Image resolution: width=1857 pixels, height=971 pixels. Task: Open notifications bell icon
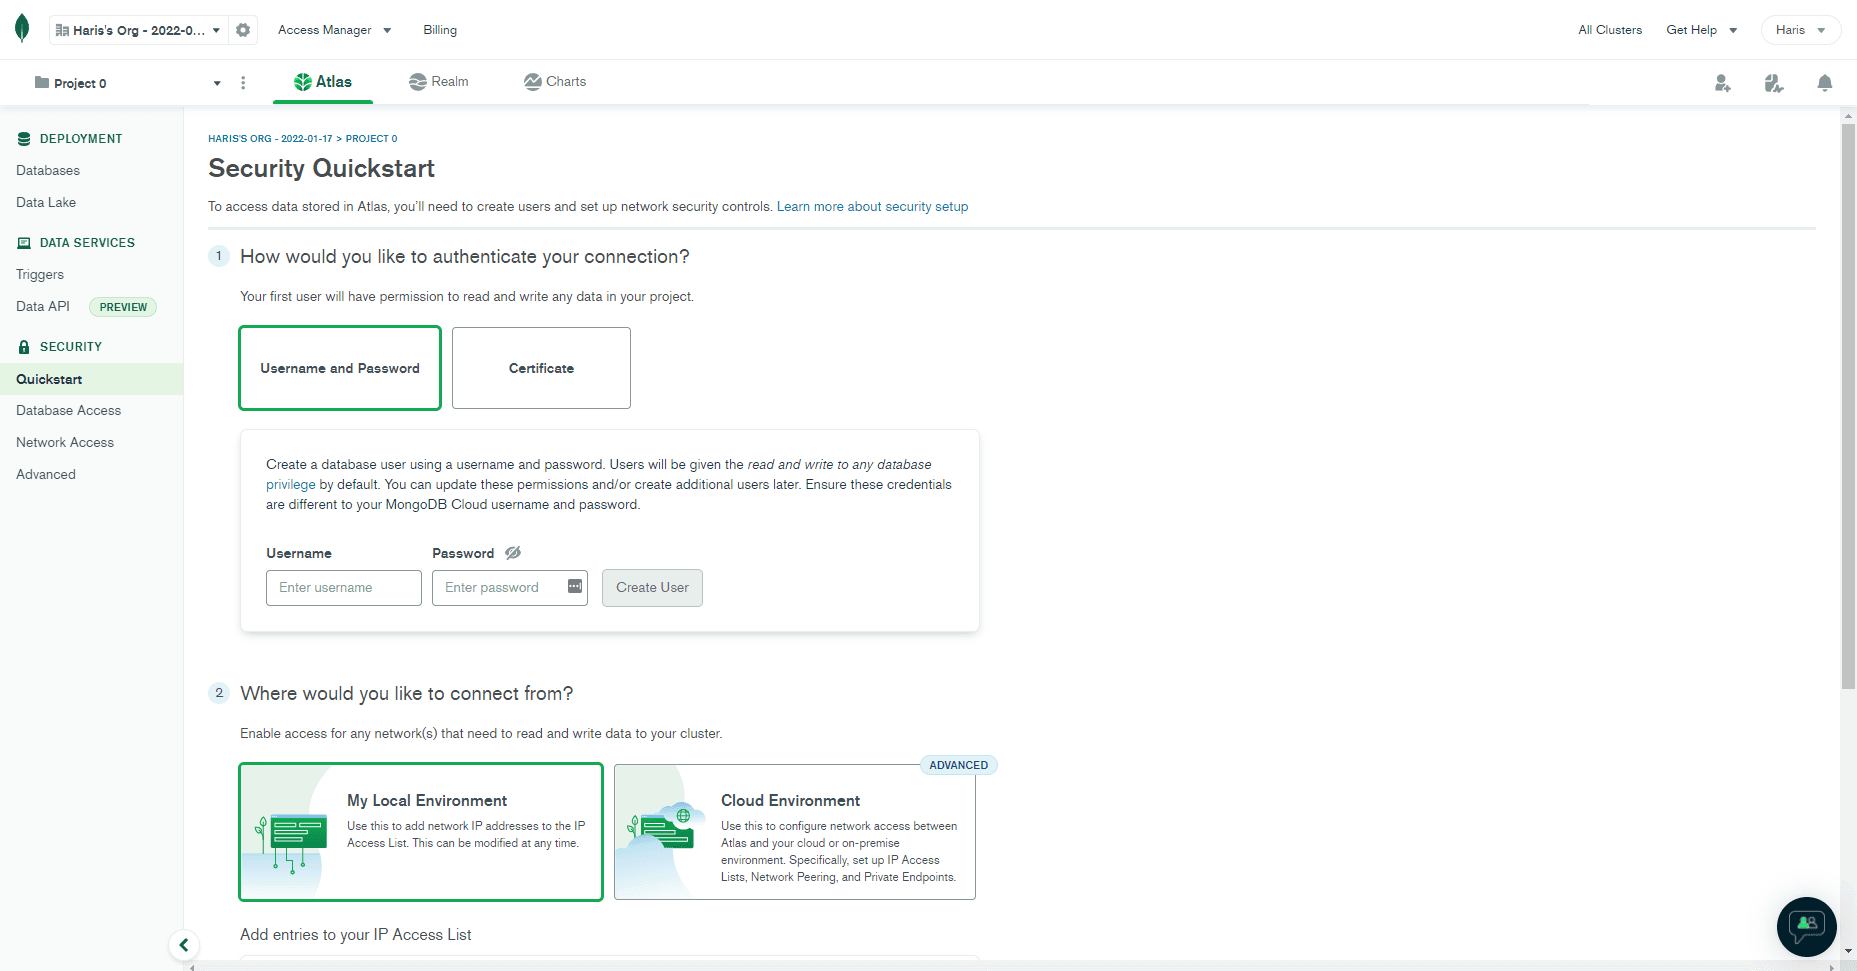pyautogui.click(x=1825, y=83)
